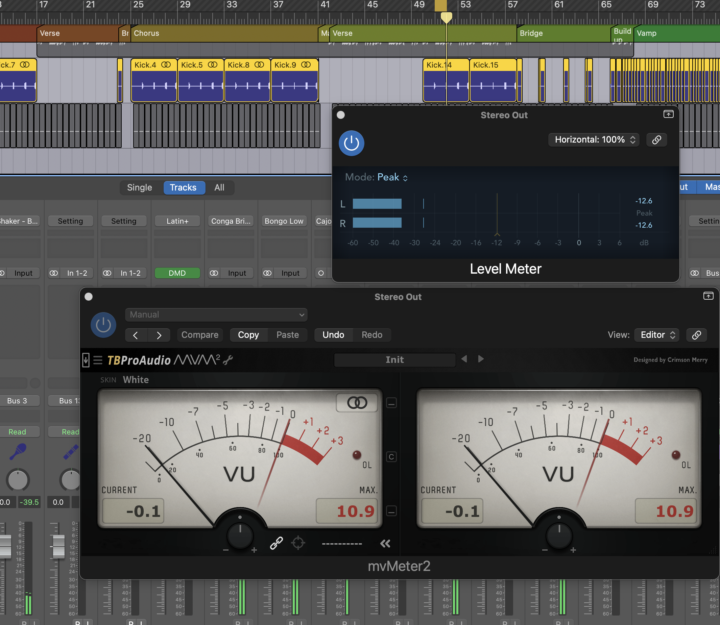720x625 pixels.
Task: Select the next mvMeter2 preset arrow
Action: [x=481, y=359]
